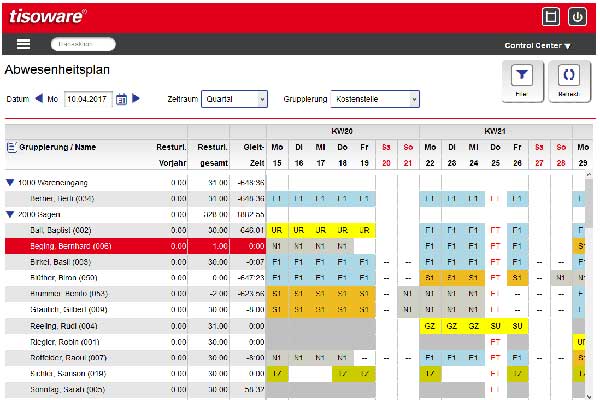Viewport: 600px width, 400px height.
Task: Click the Refresh button
Action: pyautogui.click(x=568, y=80)
